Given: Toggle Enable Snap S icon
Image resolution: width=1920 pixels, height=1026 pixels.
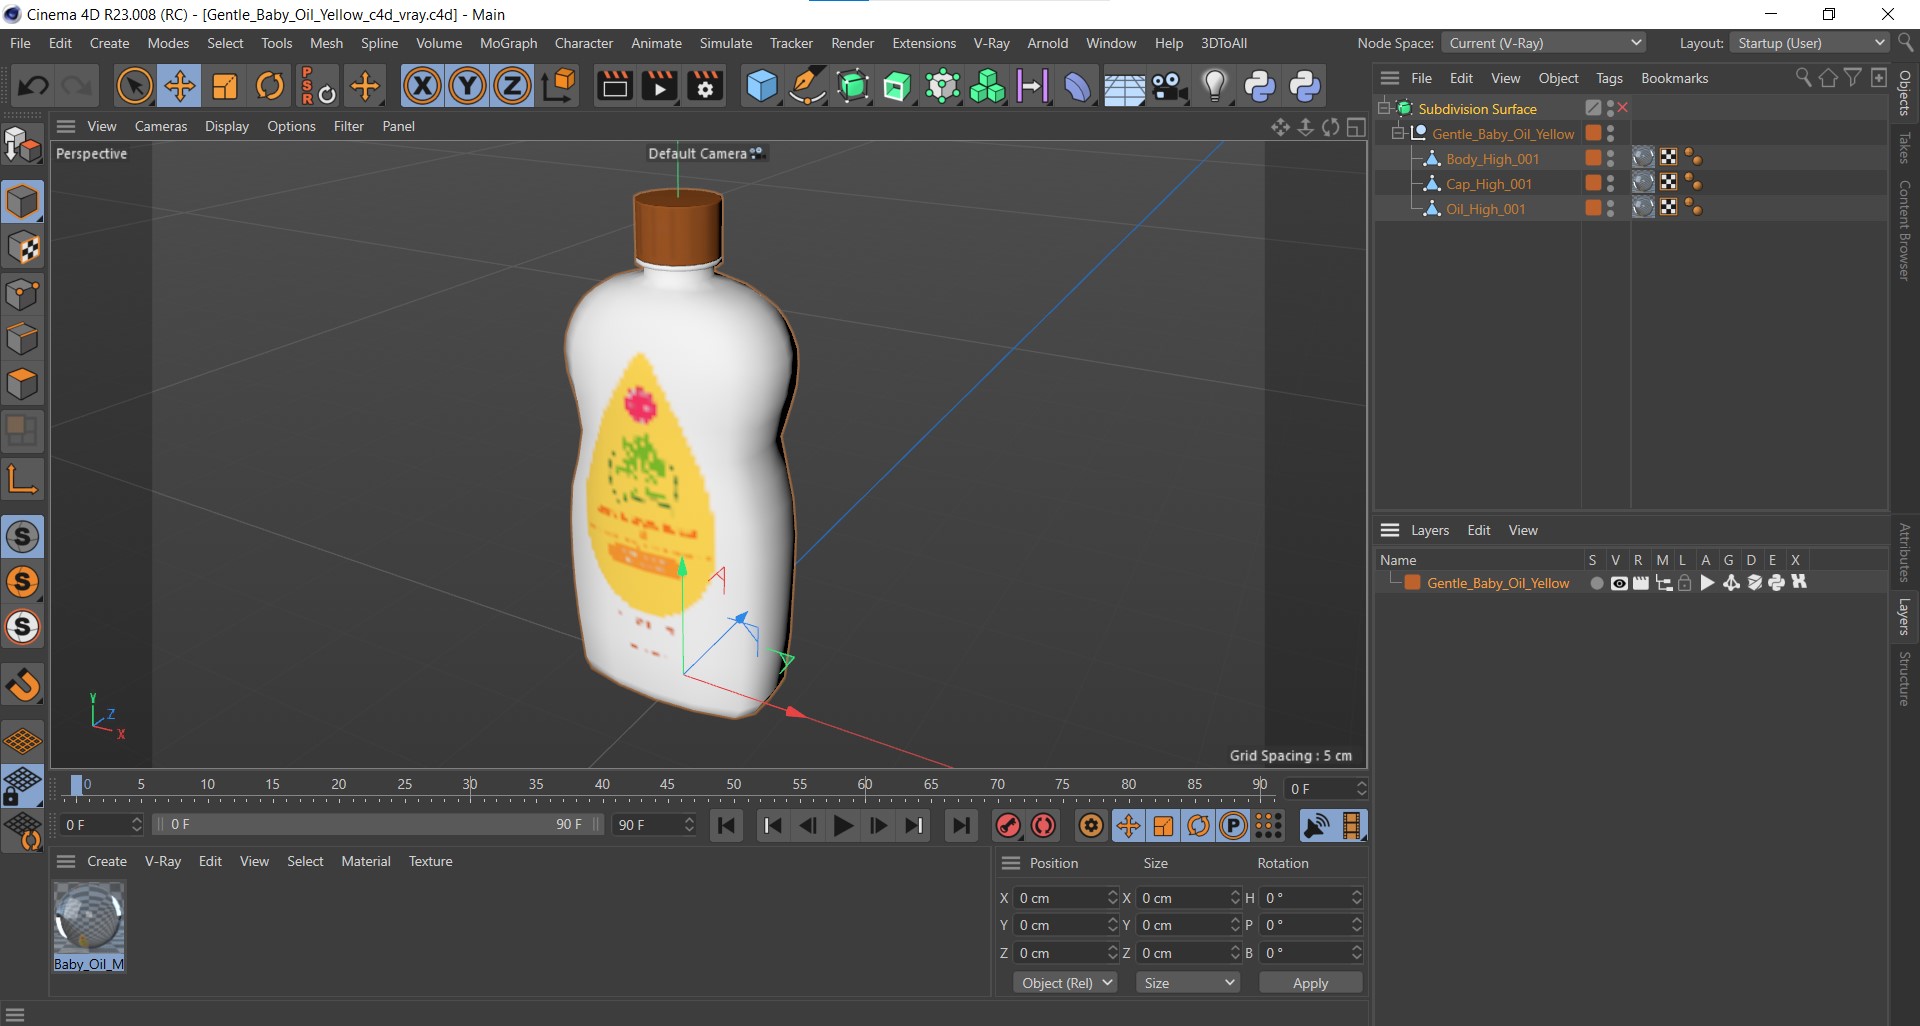Looking at the screenshot, I should point(23,537).
